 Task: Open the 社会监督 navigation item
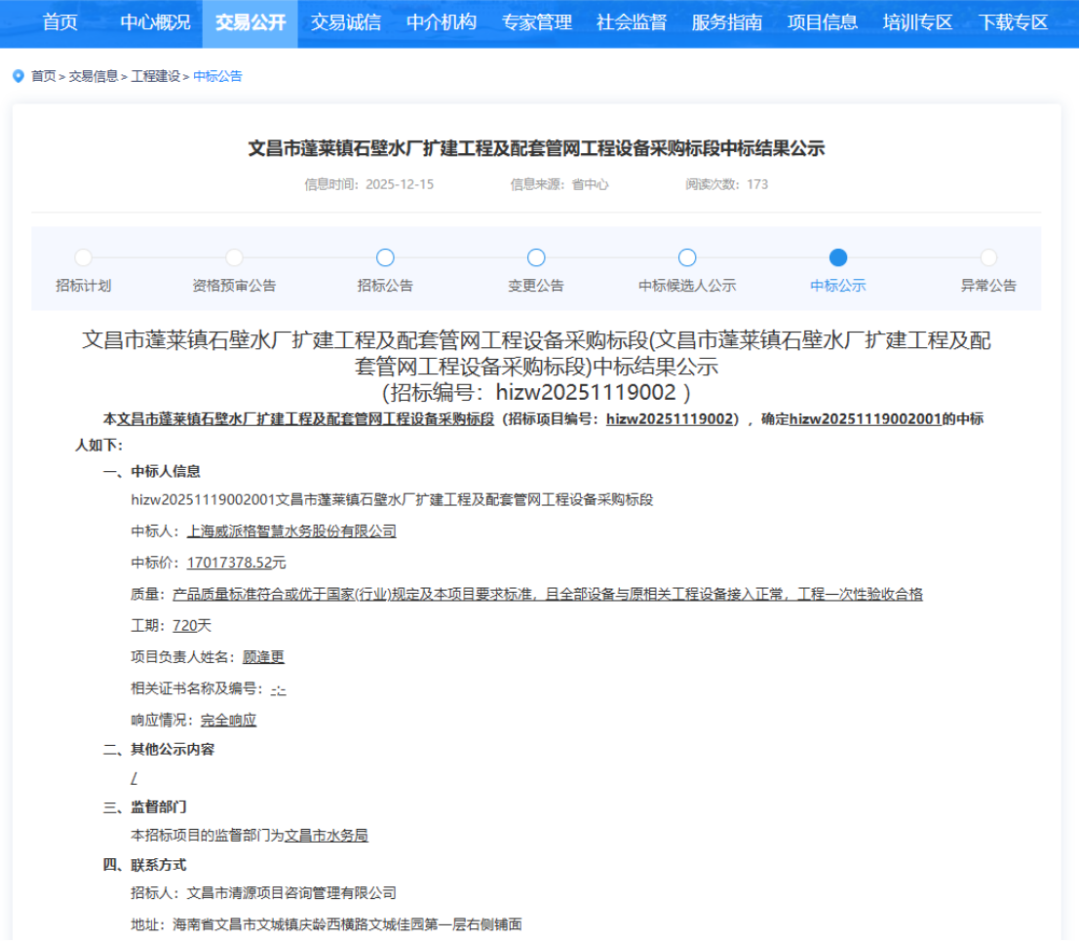(632, 23)
